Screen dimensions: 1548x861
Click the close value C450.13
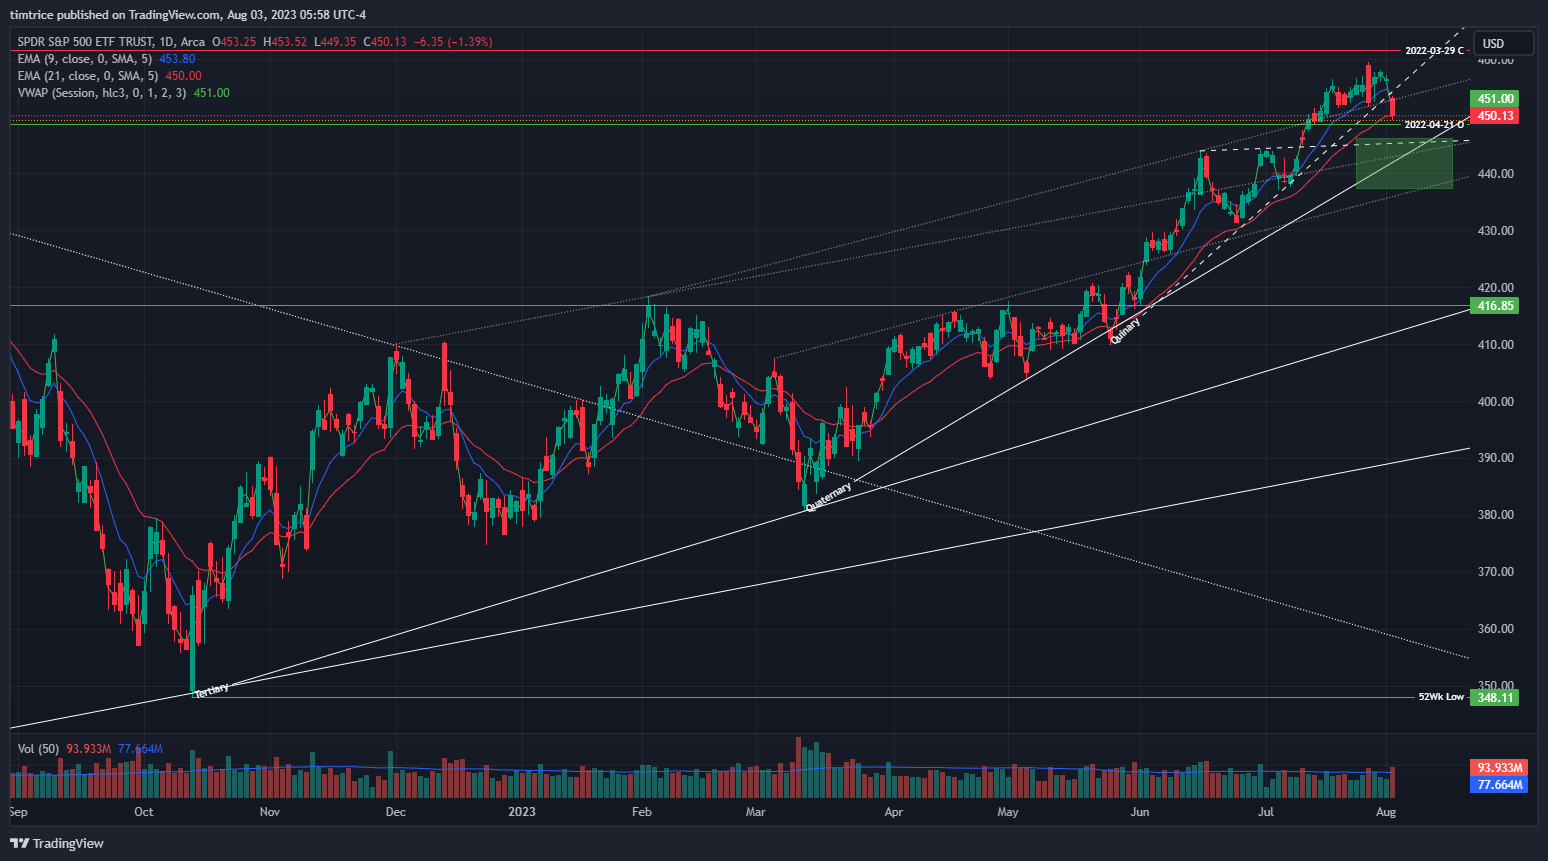[x=385, y=42]
